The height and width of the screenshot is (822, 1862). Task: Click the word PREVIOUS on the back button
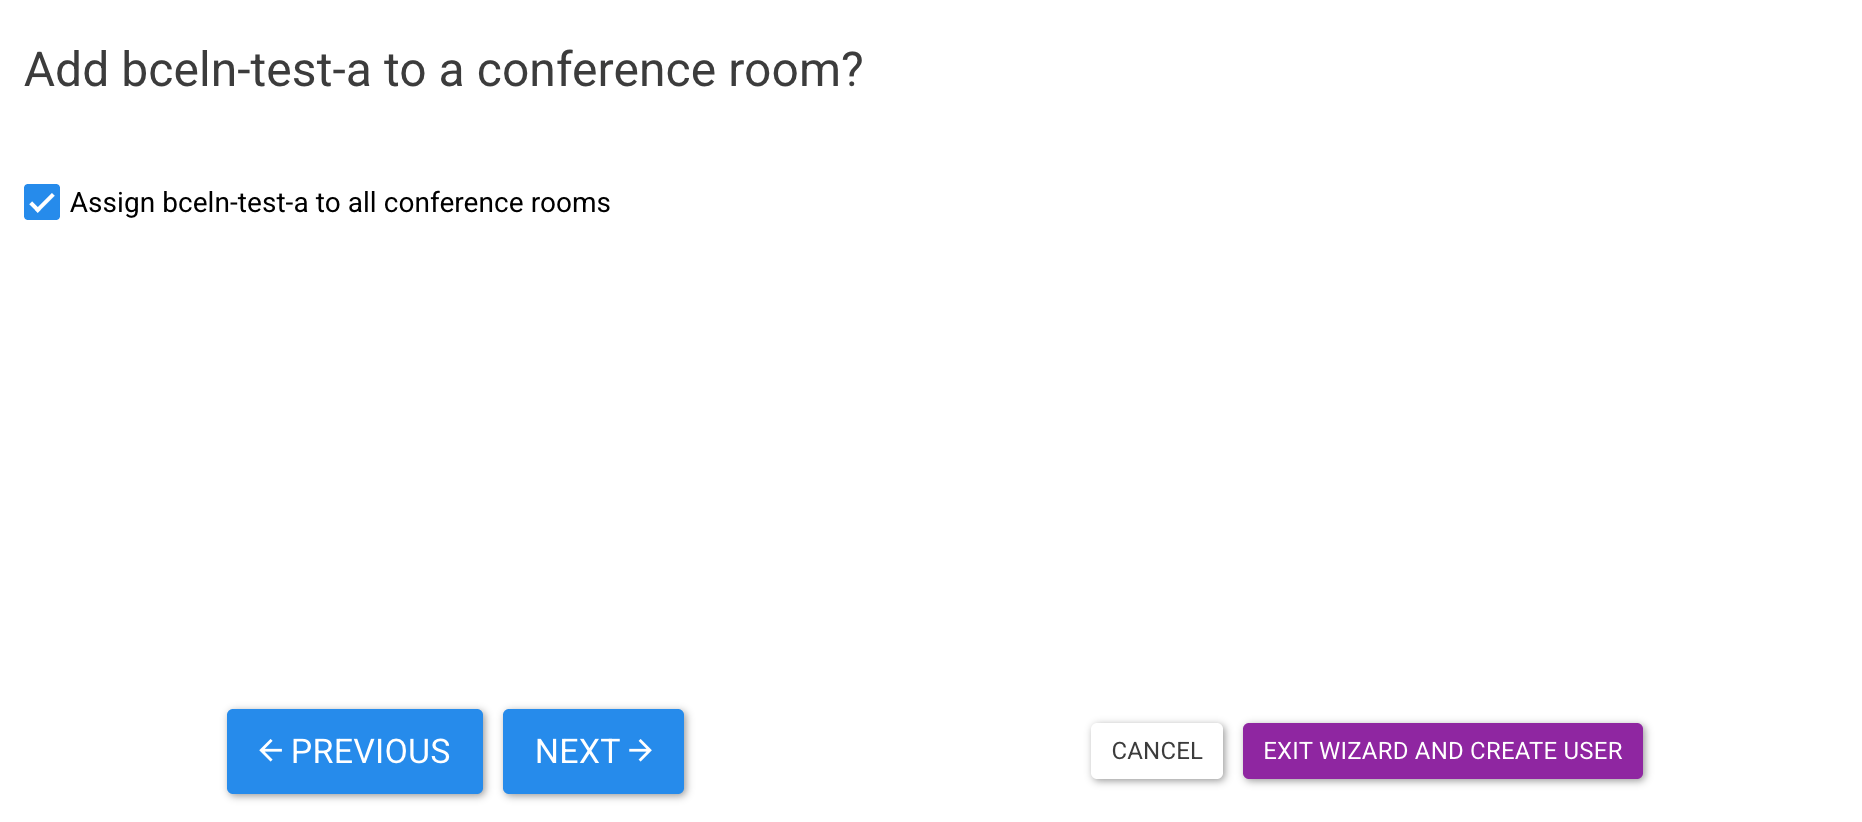(x=371, y=751)
